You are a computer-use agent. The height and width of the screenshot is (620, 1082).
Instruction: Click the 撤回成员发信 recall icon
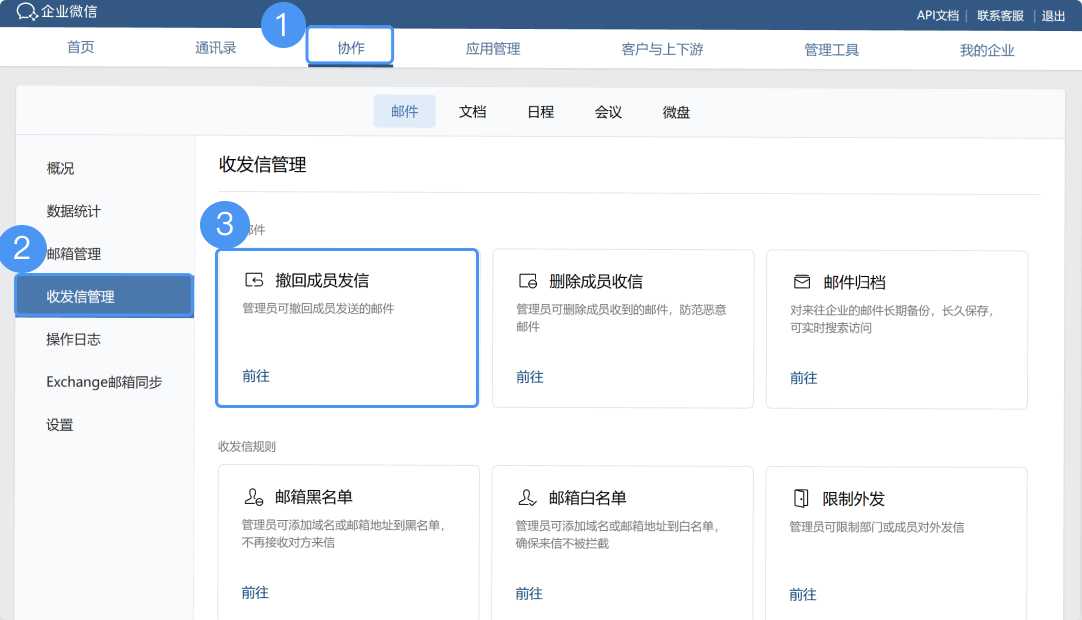click(x=254, y=281)
